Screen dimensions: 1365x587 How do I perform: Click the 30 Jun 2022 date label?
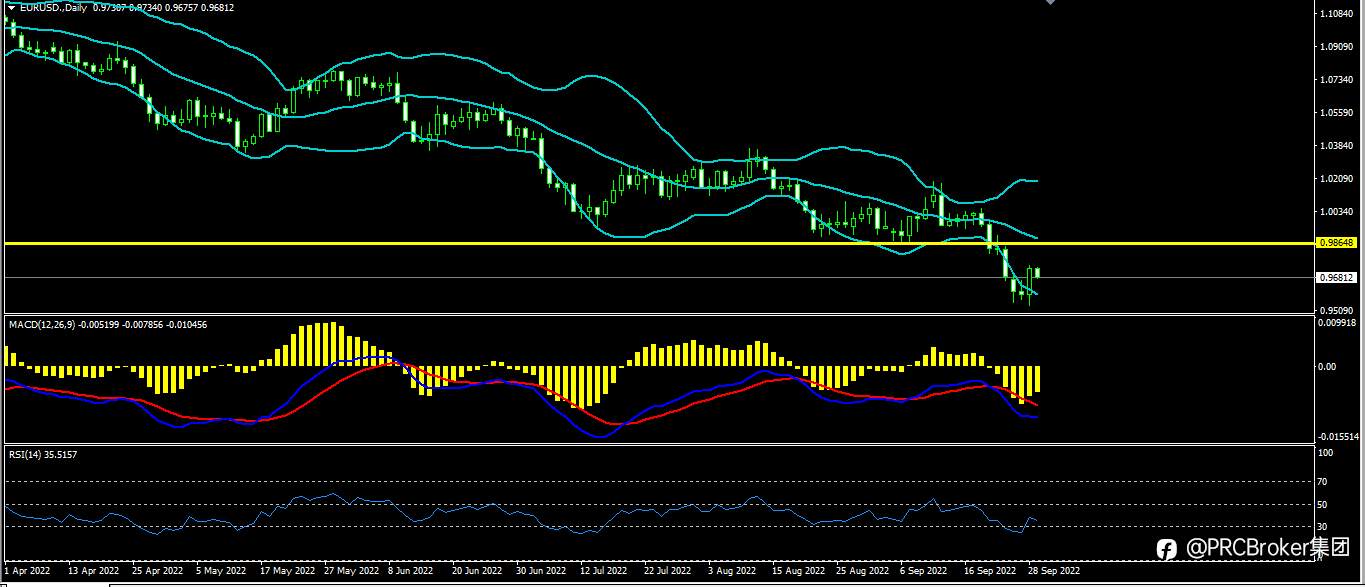540,571
